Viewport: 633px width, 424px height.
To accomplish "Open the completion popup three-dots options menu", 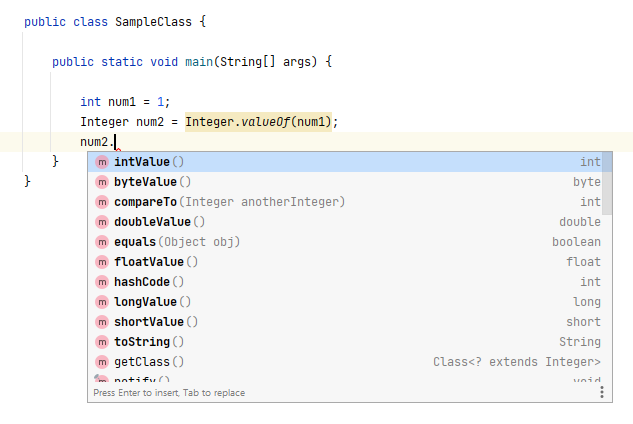I will coord(601,393).
